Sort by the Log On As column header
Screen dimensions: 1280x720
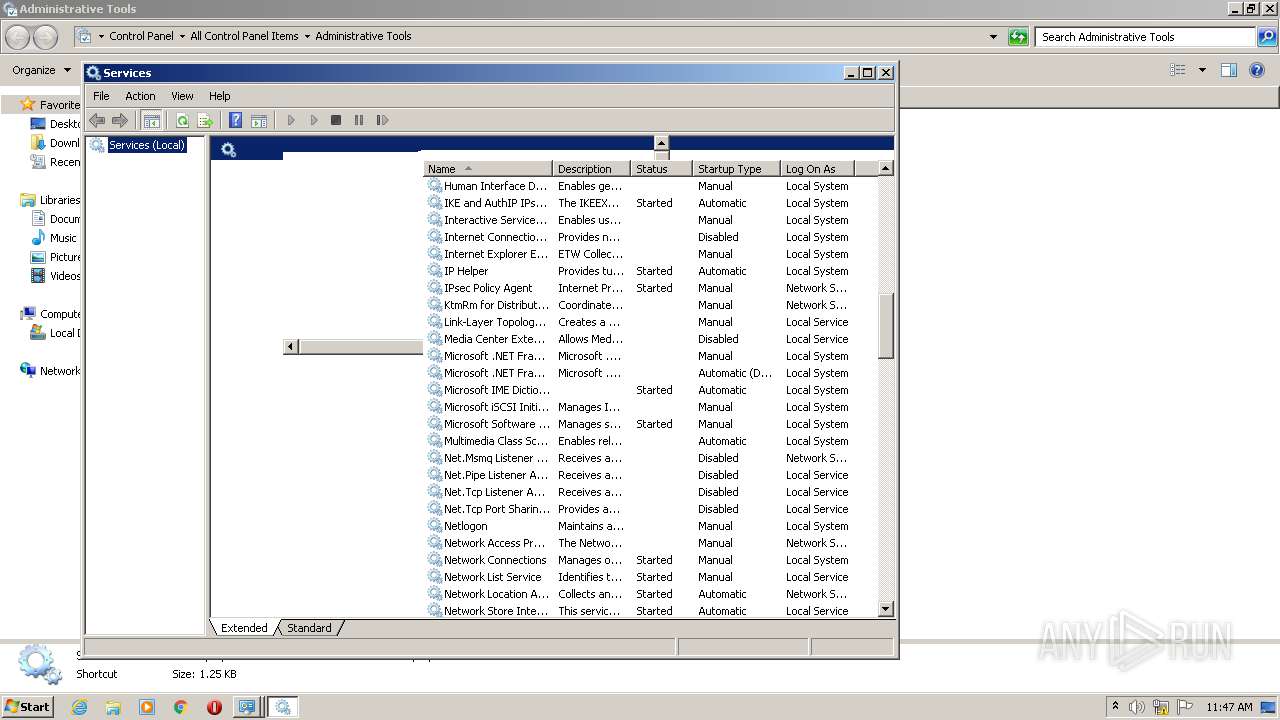[817, 169]
